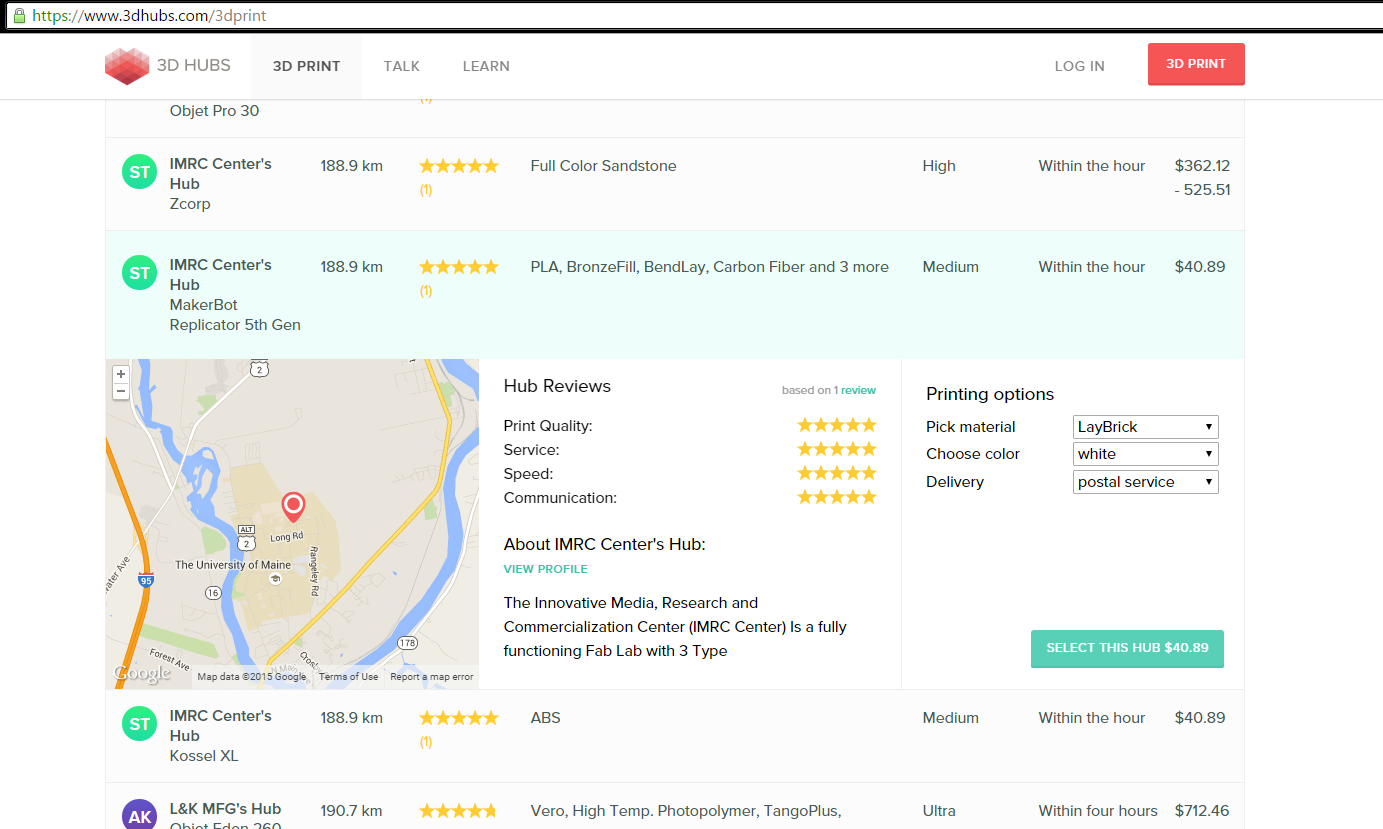Open the 3D PRINT navigation tab
This screenshot has height=829, width=1383.
[307, 66]
